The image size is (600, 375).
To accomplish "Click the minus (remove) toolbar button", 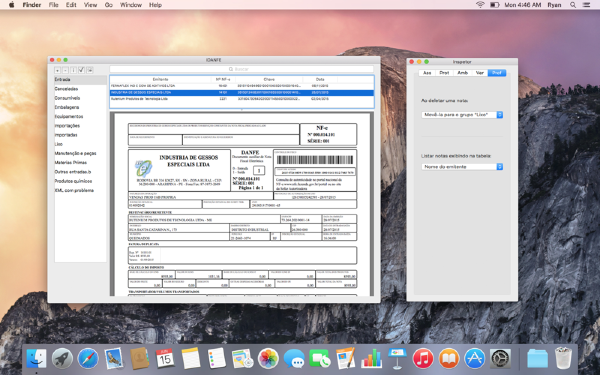I will point(65,70).
